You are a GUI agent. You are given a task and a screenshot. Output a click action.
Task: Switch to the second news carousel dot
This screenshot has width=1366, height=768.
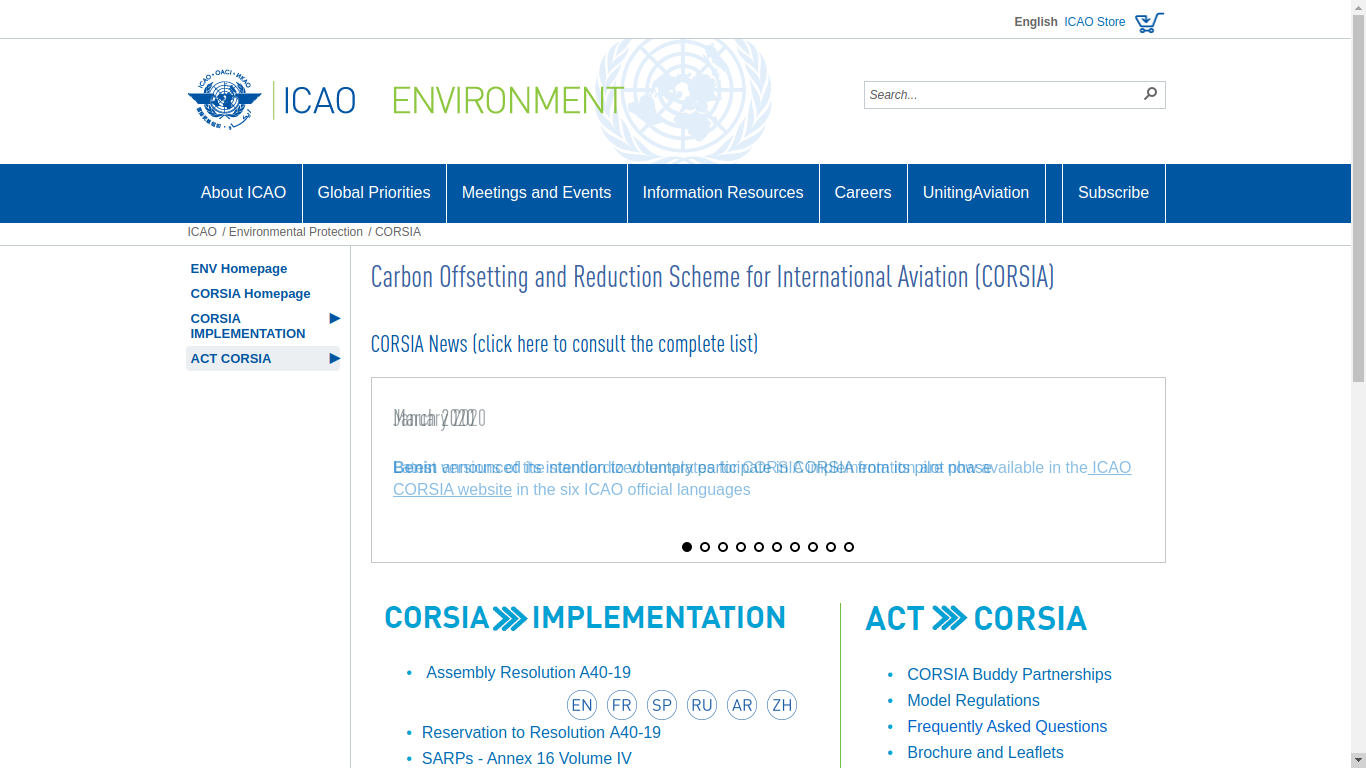pos(705,547)
